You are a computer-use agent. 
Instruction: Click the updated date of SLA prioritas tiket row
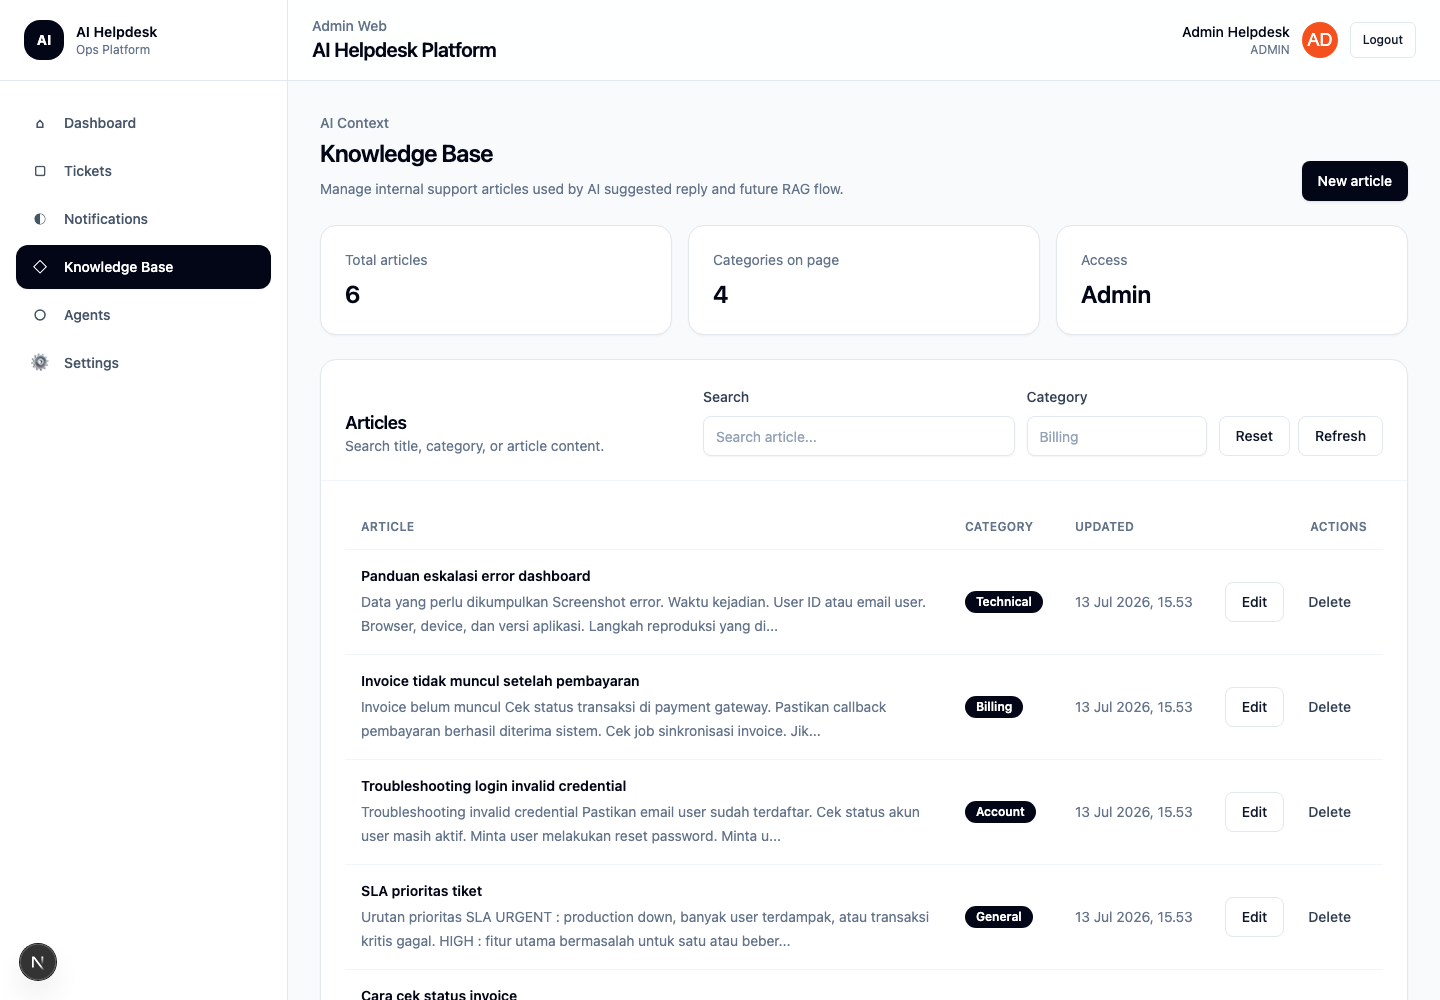tap(1133, 917)
